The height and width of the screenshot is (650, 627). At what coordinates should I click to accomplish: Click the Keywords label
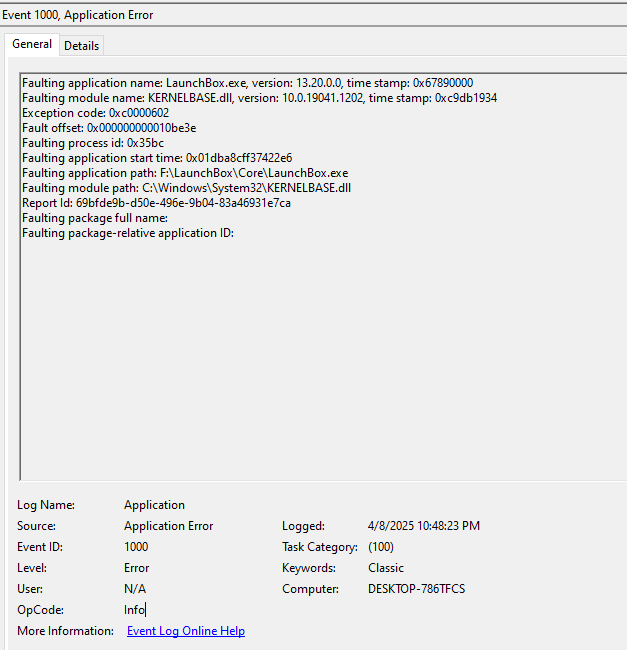(x=309, y=568)
